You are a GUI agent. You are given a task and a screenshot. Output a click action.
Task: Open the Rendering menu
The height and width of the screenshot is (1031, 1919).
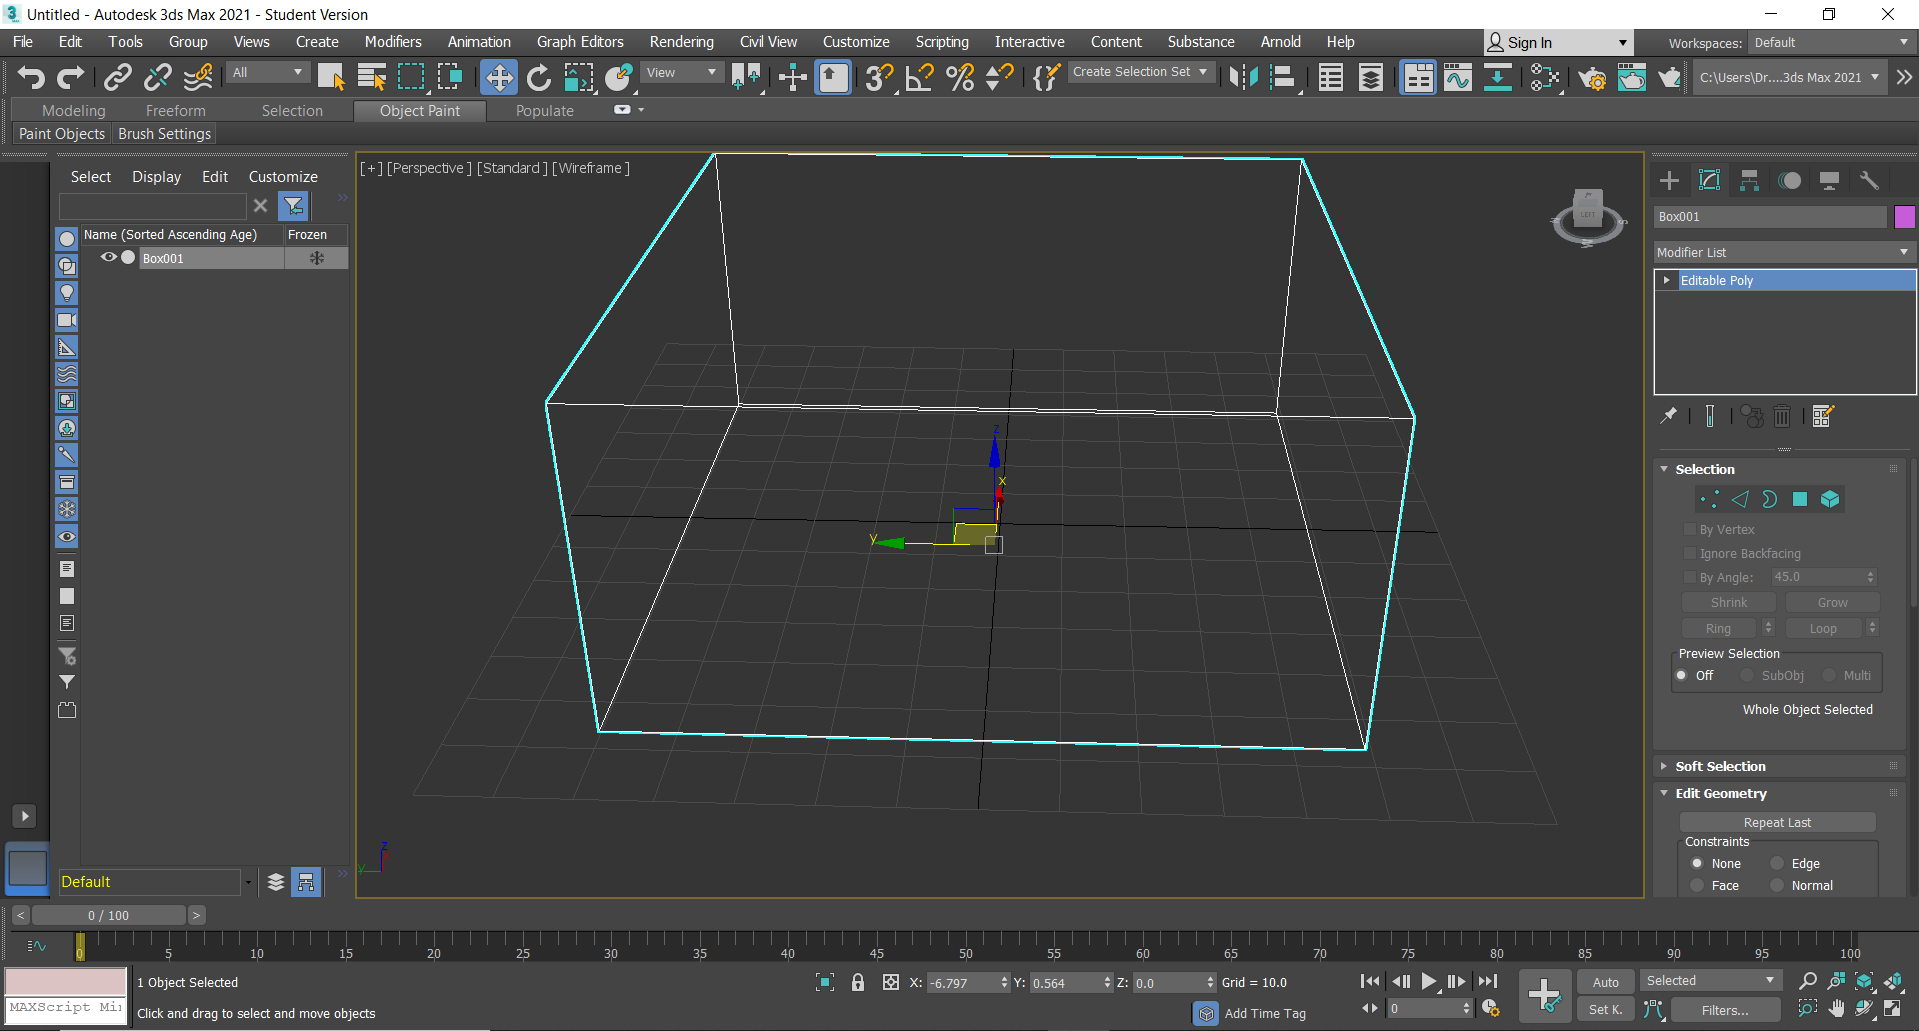click(x=681, y=42)
